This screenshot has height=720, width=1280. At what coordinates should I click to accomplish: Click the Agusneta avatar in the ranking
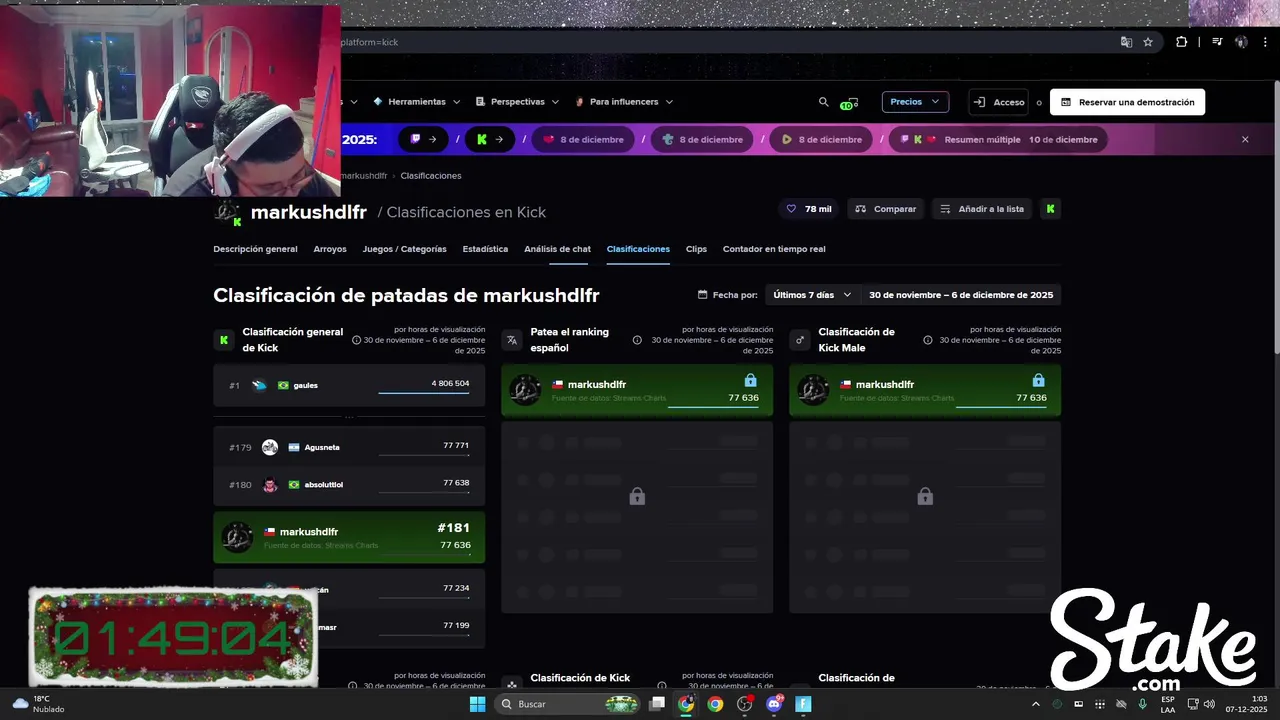click(x=270, y=447)
